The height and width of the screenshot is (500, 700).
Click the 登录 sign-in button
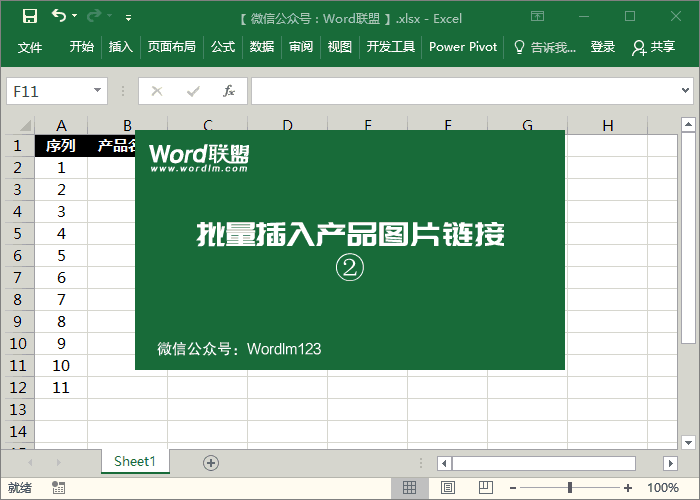point(603,47)
